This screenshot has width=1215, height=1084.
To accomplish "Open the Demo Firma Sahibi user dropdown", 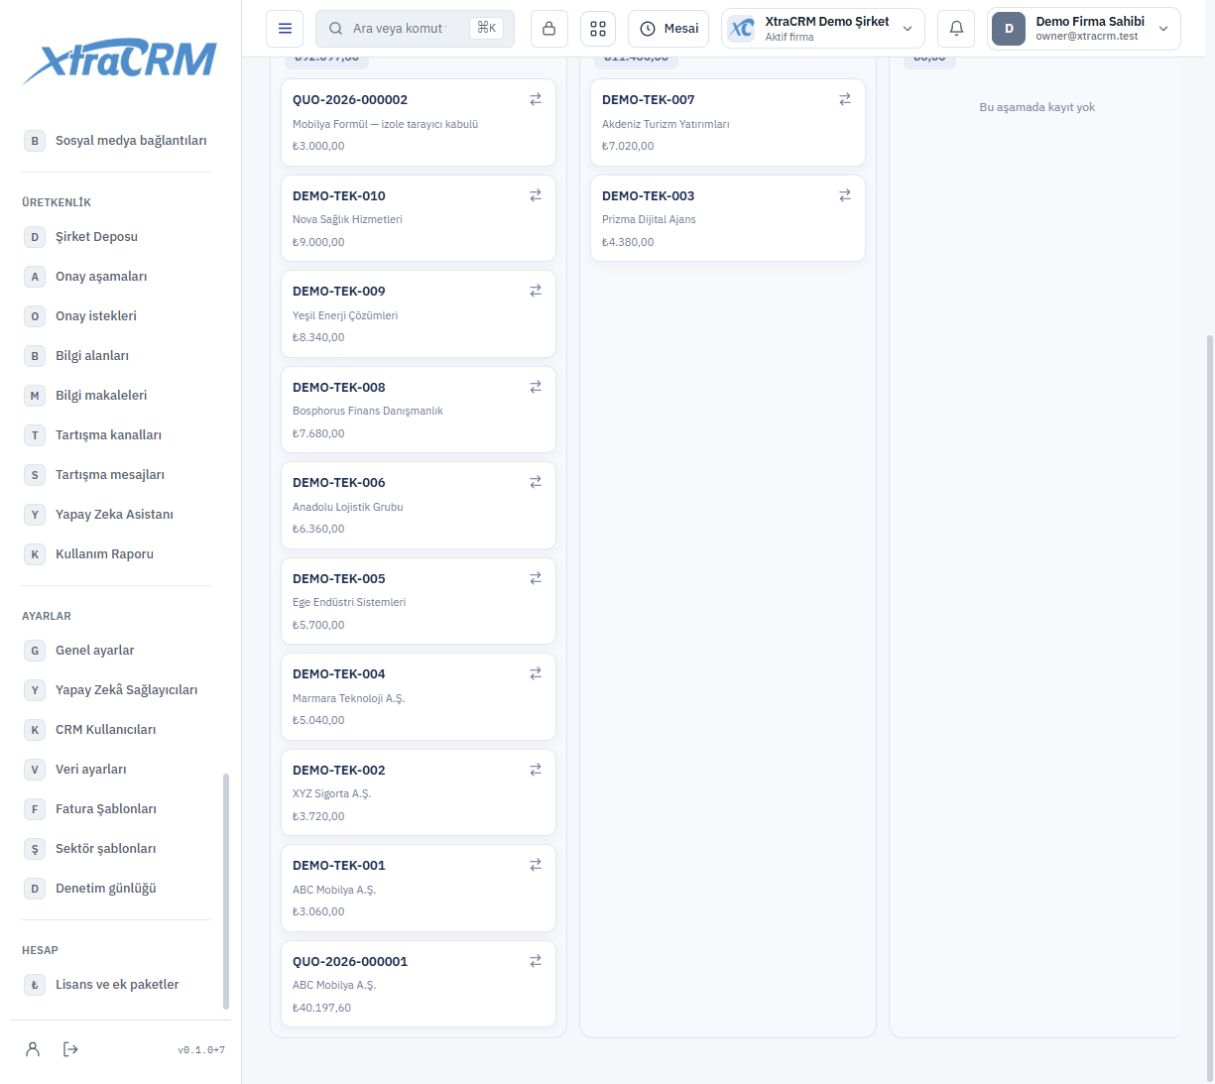I will tap(1084, 29).
